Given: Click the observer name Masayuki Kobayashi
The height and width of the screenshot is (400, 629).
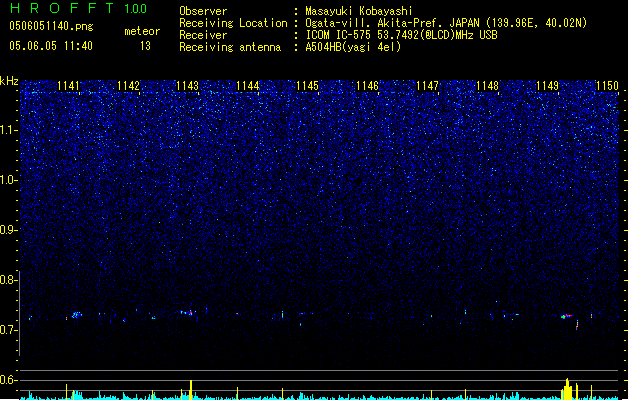Looking at the screenshot, I should (359, 11).
